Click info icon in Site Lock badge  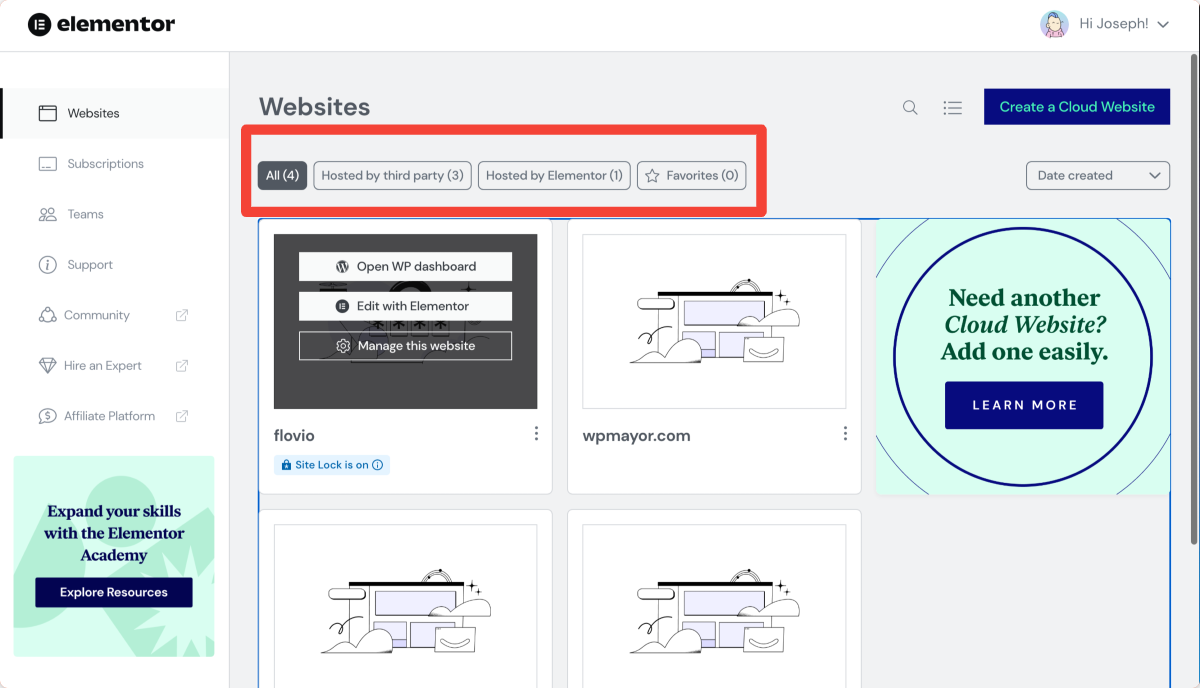click(x=377, y=465)
